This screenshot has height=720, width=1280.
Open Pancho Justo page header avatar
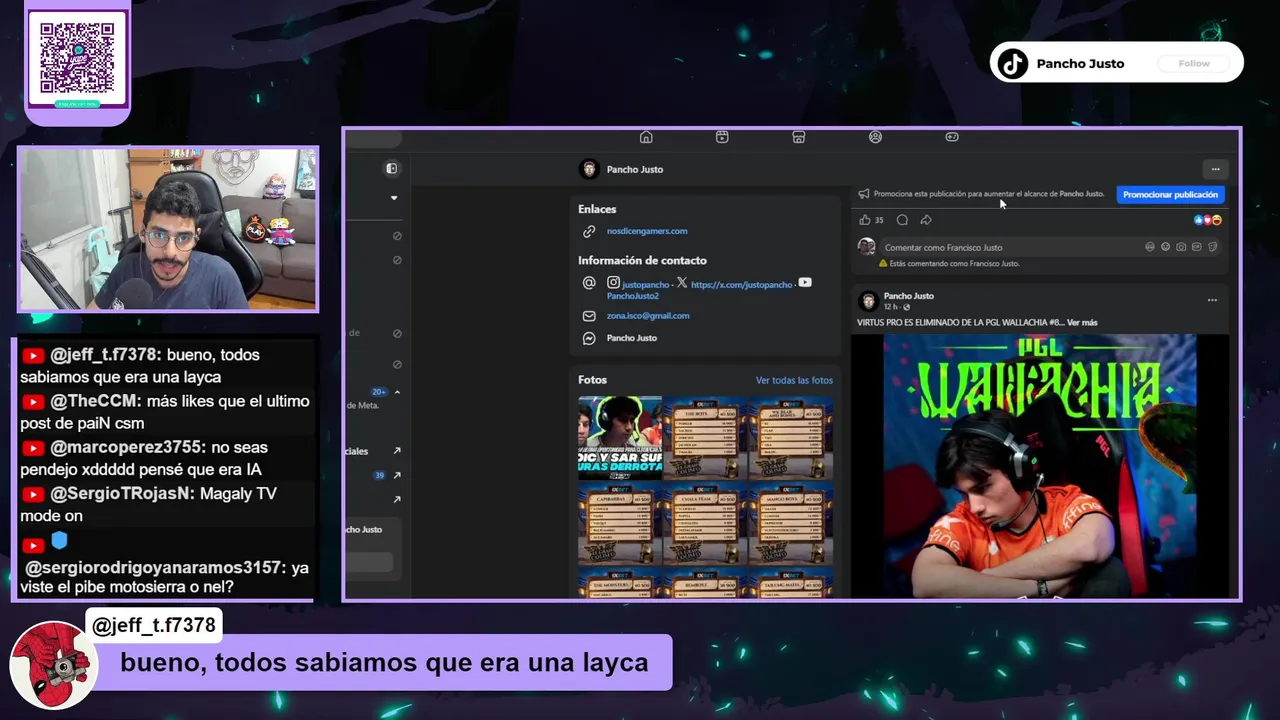tap(589, 169)
